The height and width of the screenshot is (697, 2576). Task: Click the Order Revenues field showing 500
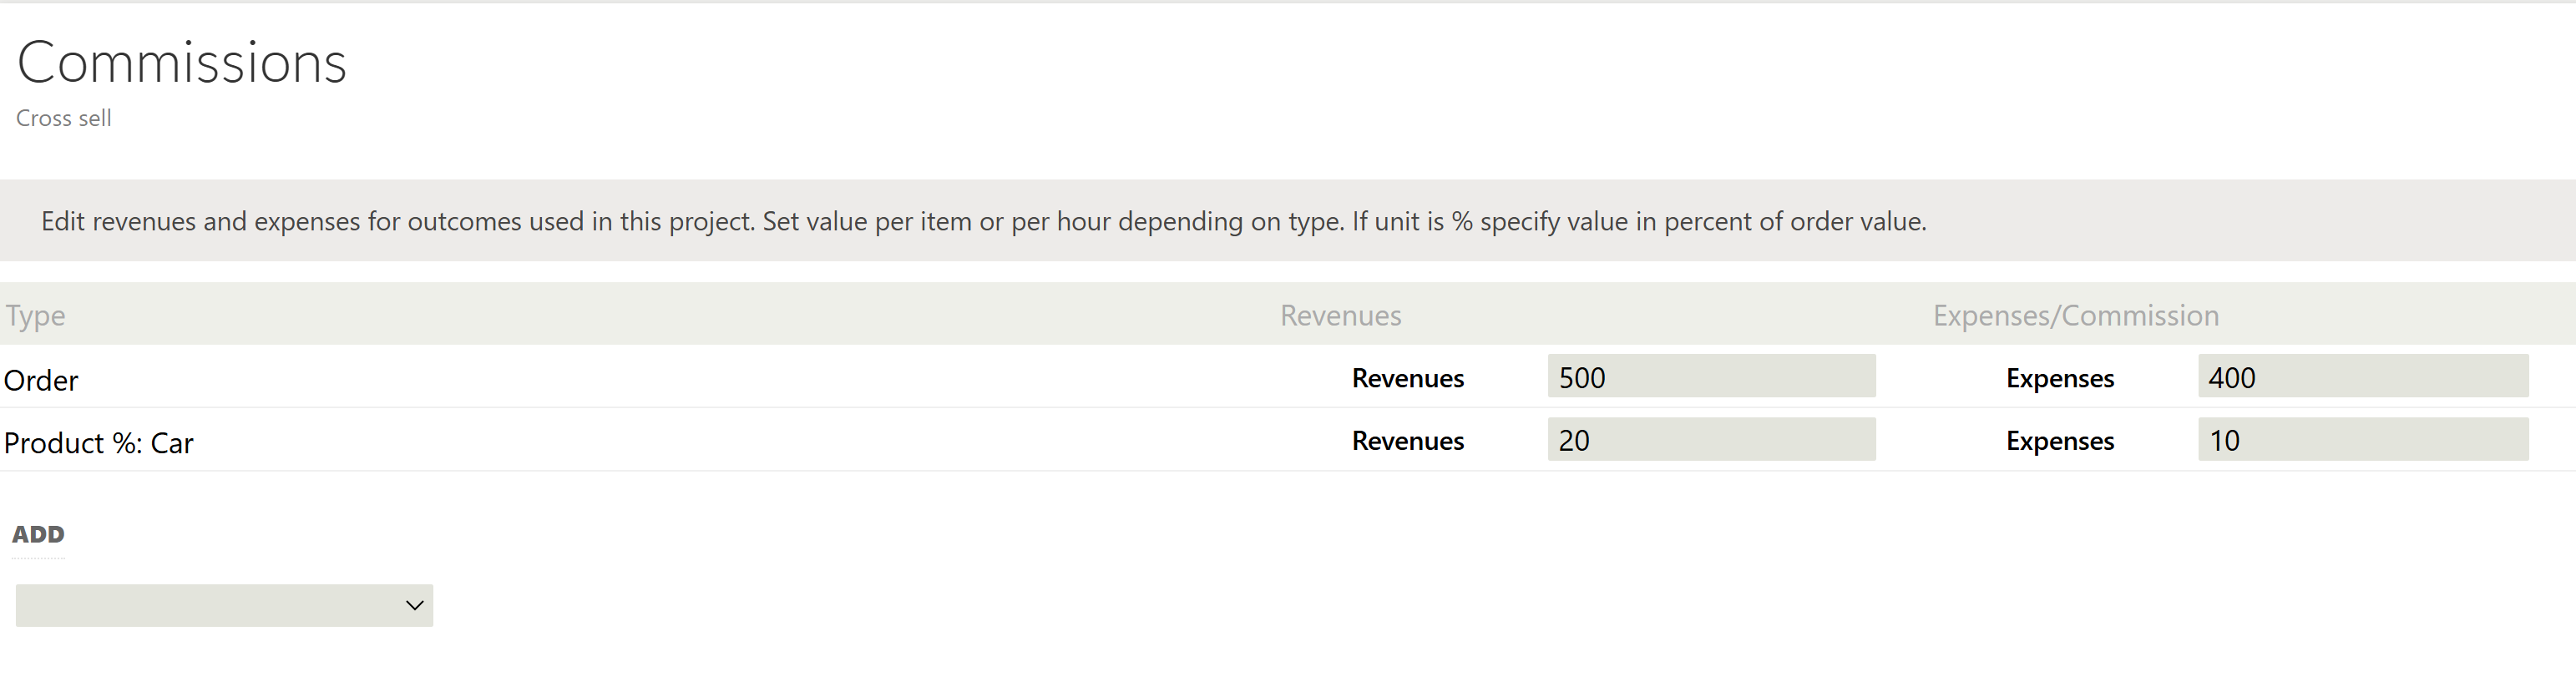point(1710,377)
